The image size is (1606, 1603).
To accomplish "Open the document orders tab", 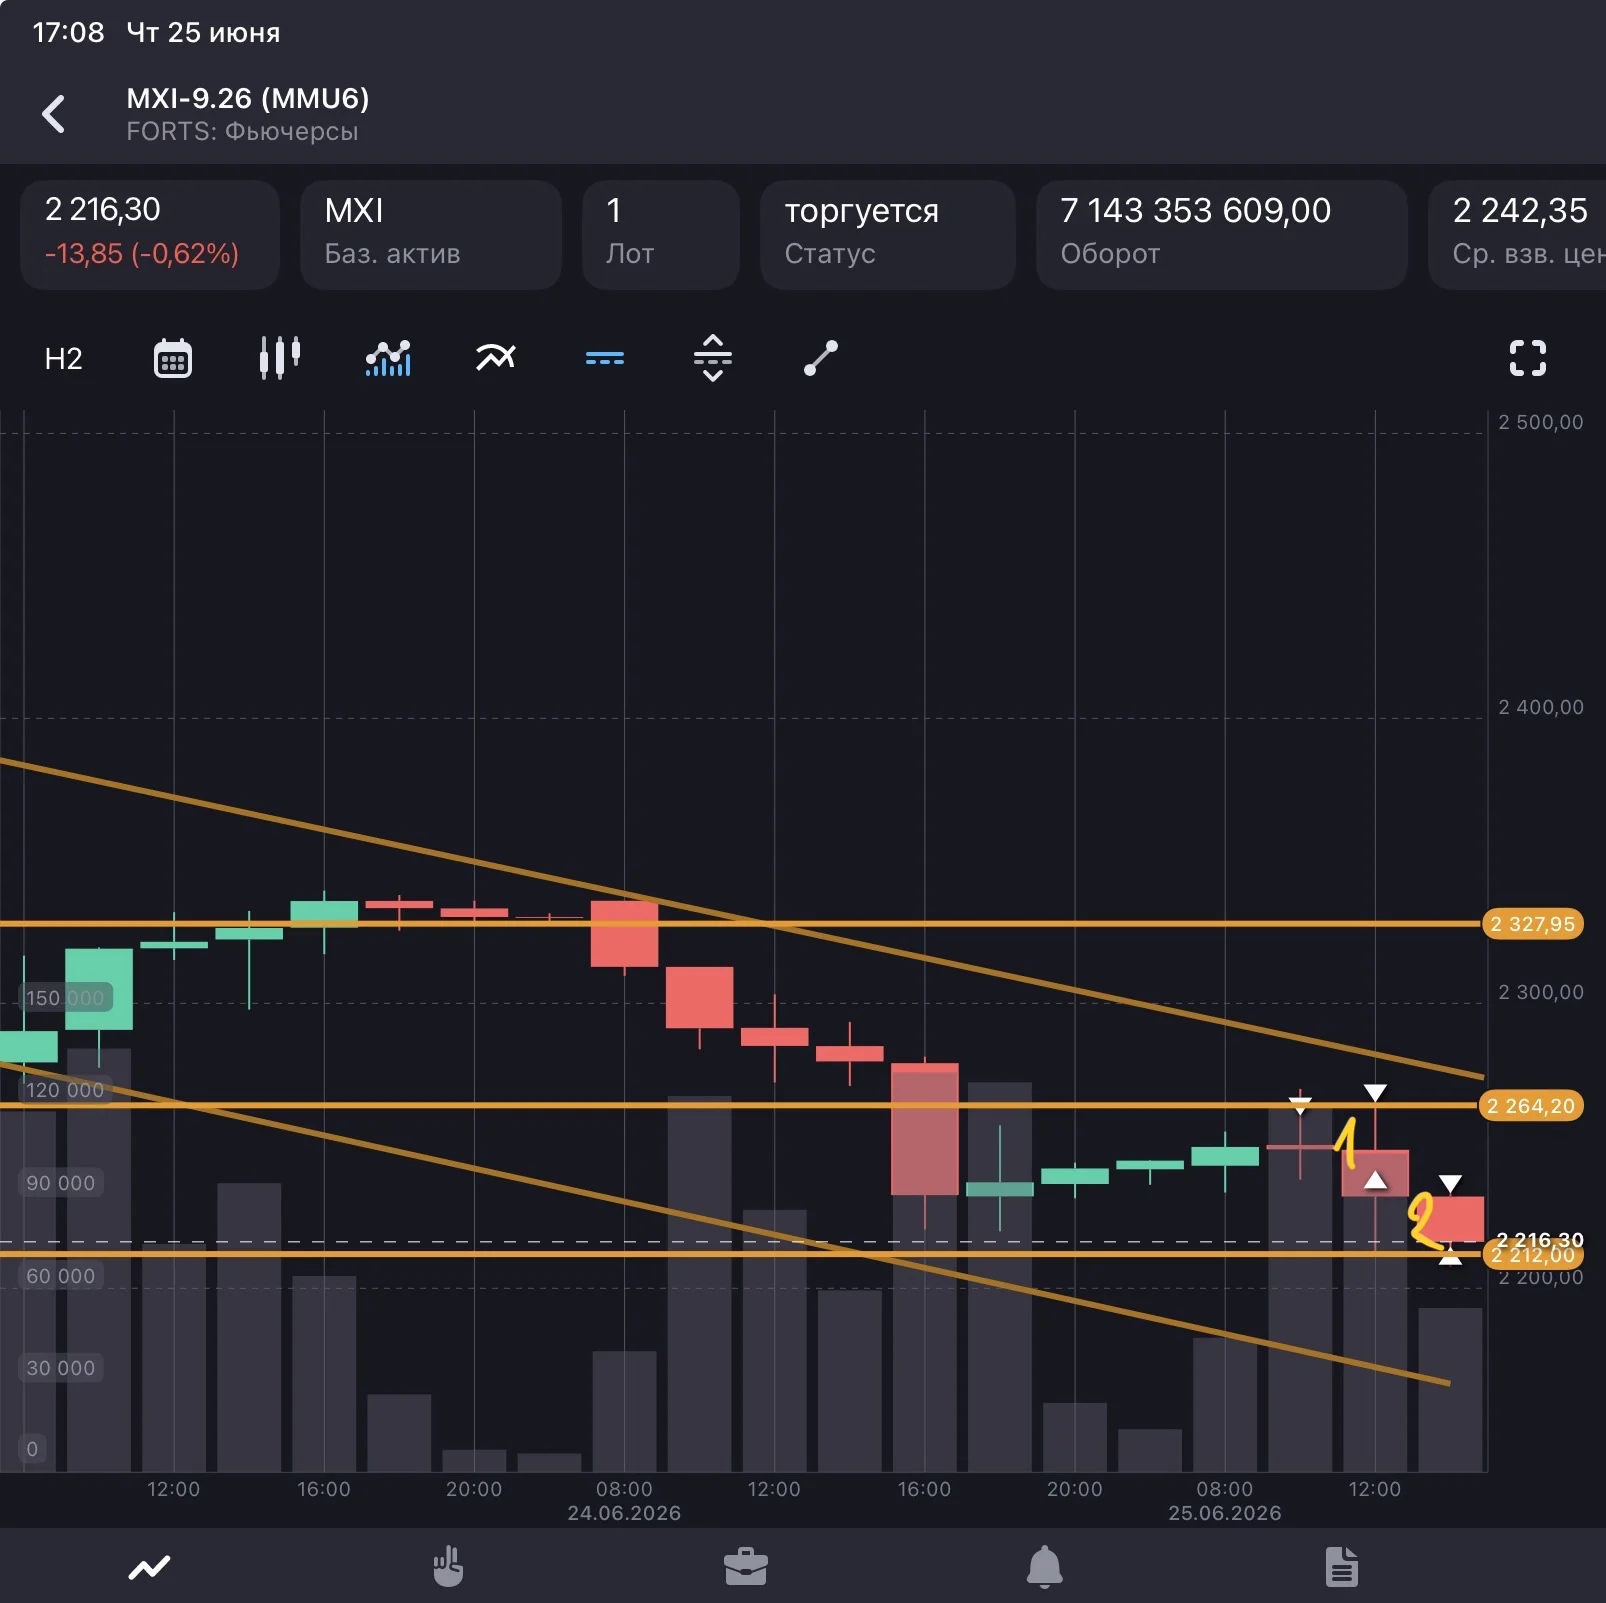I will [x=1342, y=1567].
